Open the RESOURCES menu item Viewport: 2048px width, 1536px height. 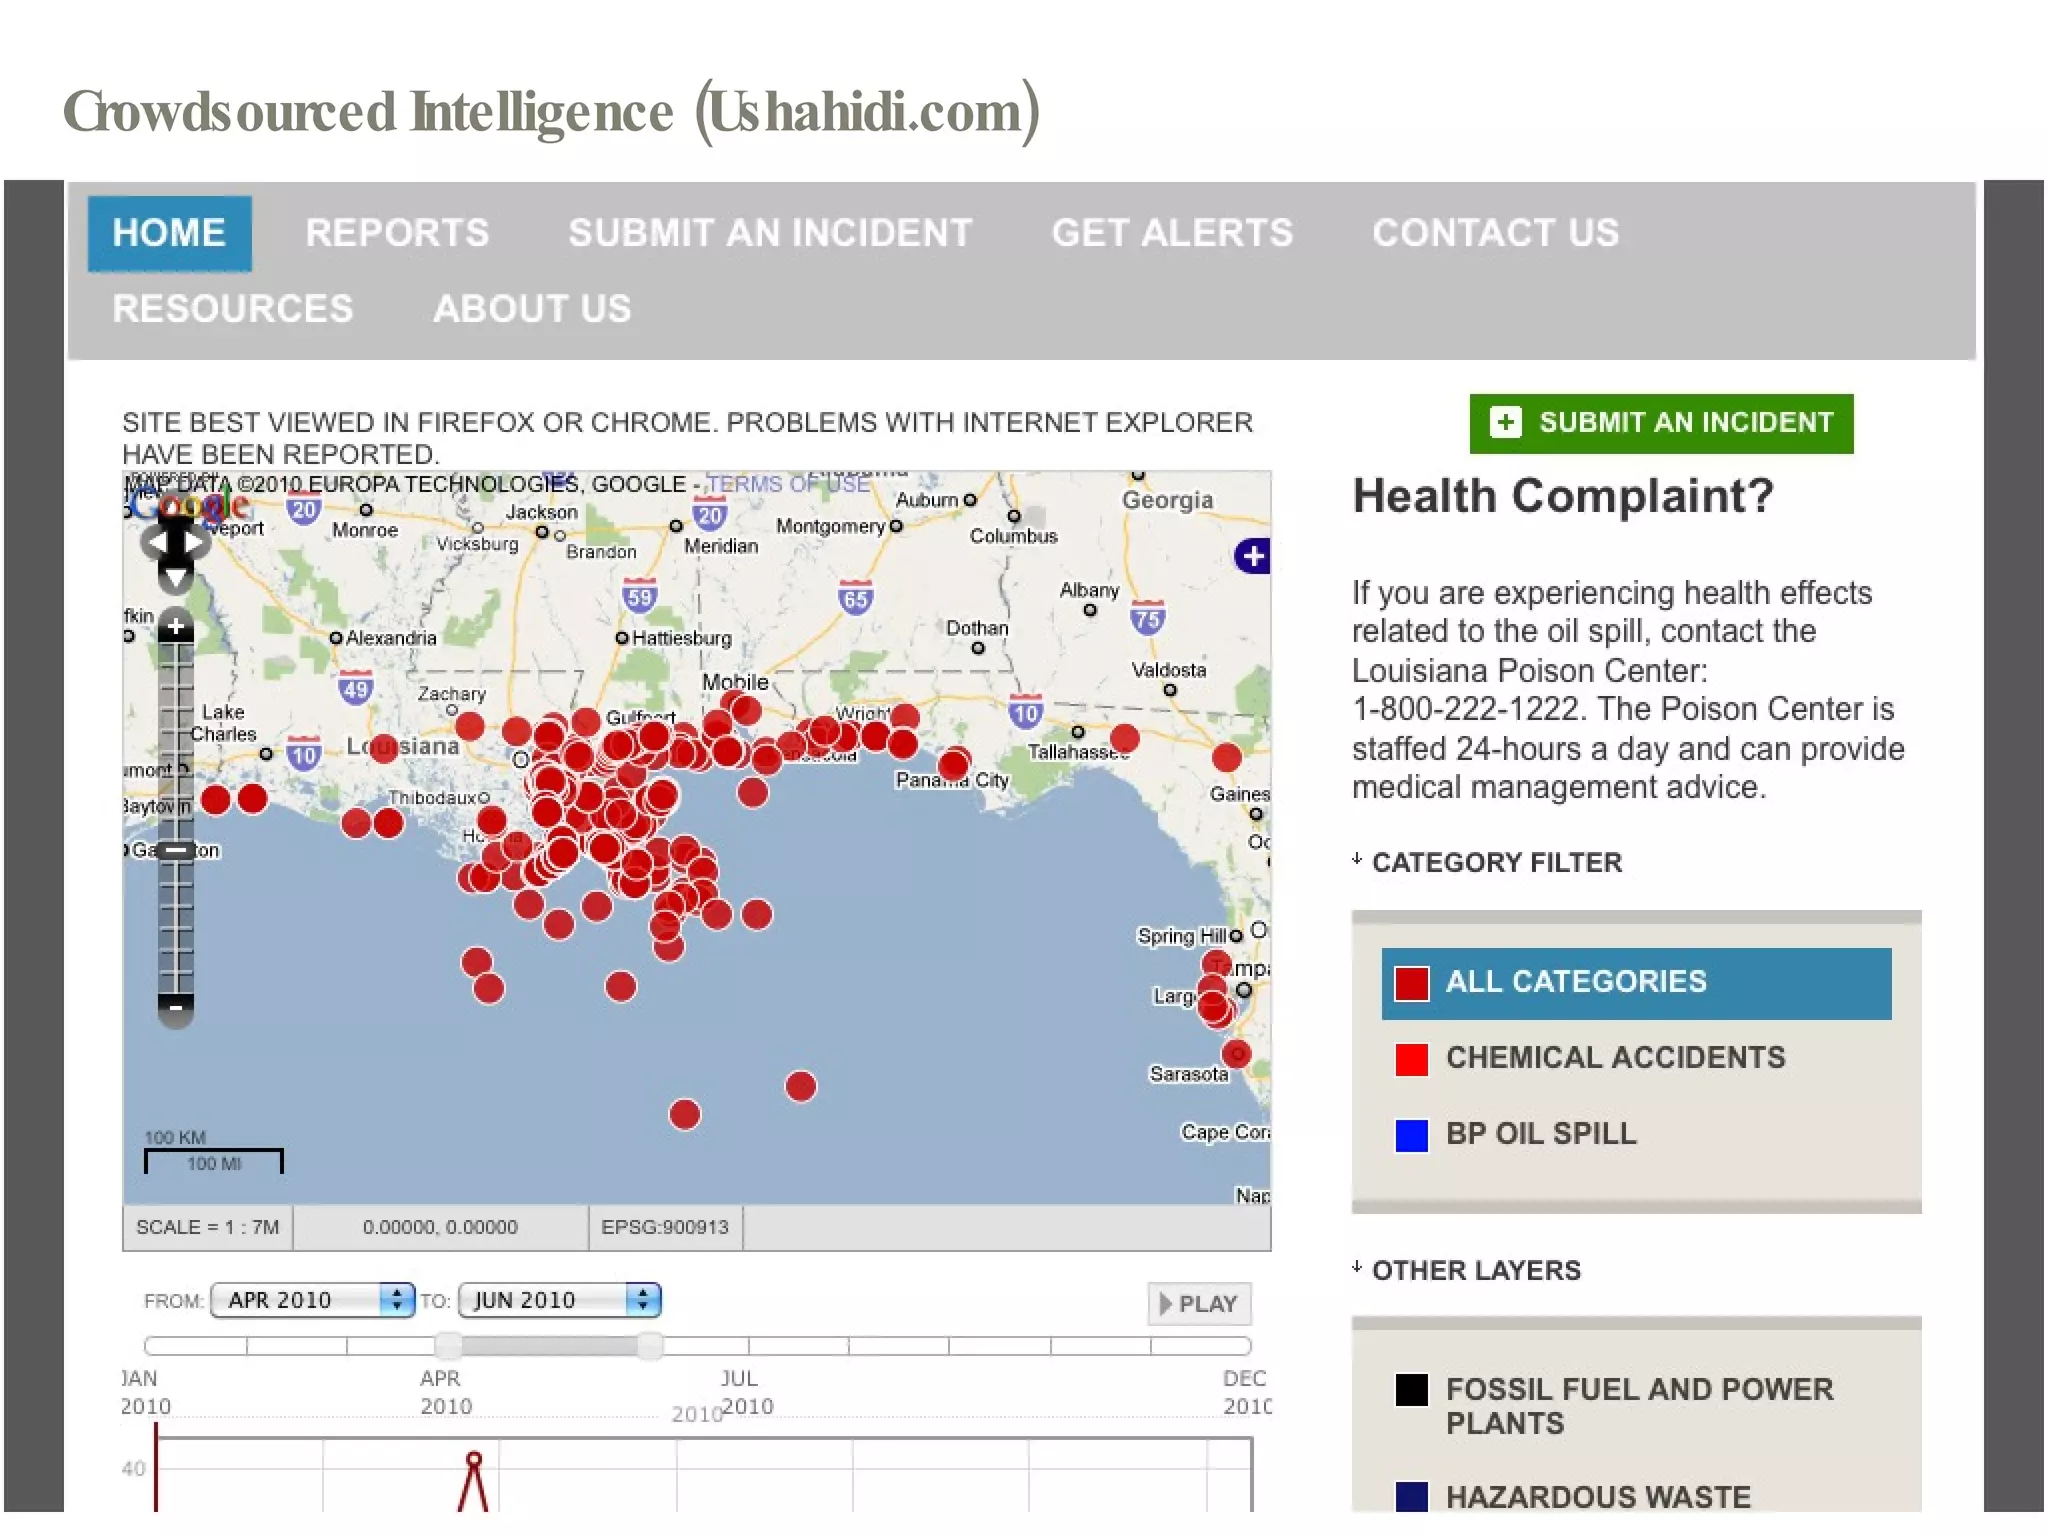tap(233, 308)
